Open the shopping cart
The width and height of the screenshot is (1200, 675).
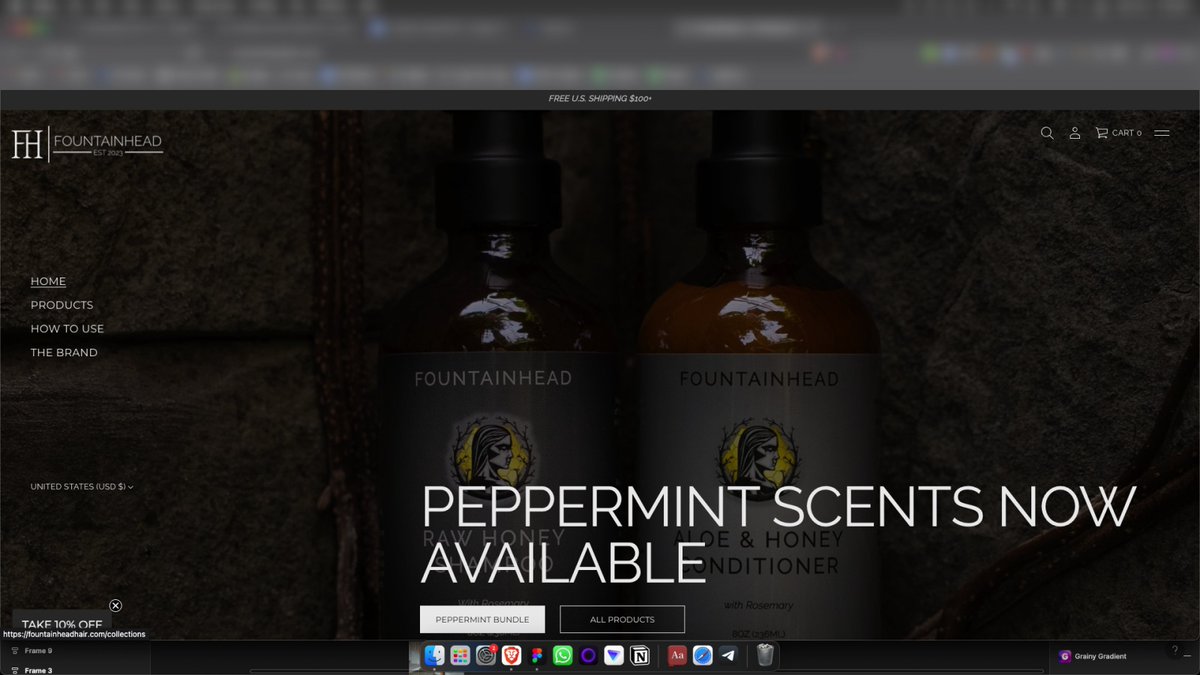[1118, 133]
